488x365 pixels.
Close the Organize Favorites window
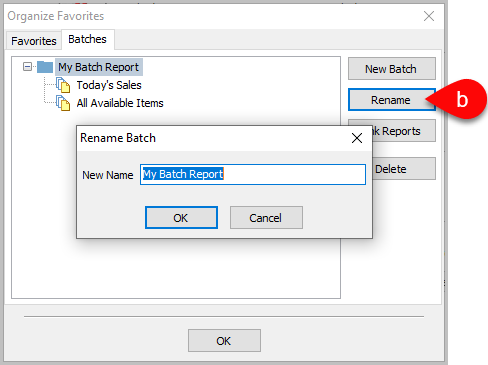coord(429,16)
